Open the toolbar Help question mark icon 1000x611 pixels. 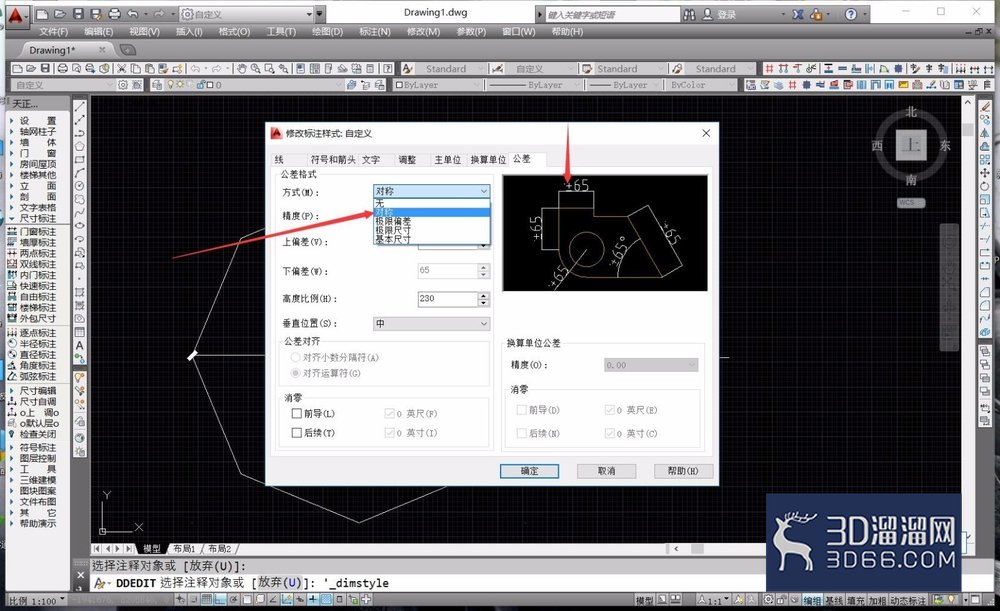click(x=387, y=68)
